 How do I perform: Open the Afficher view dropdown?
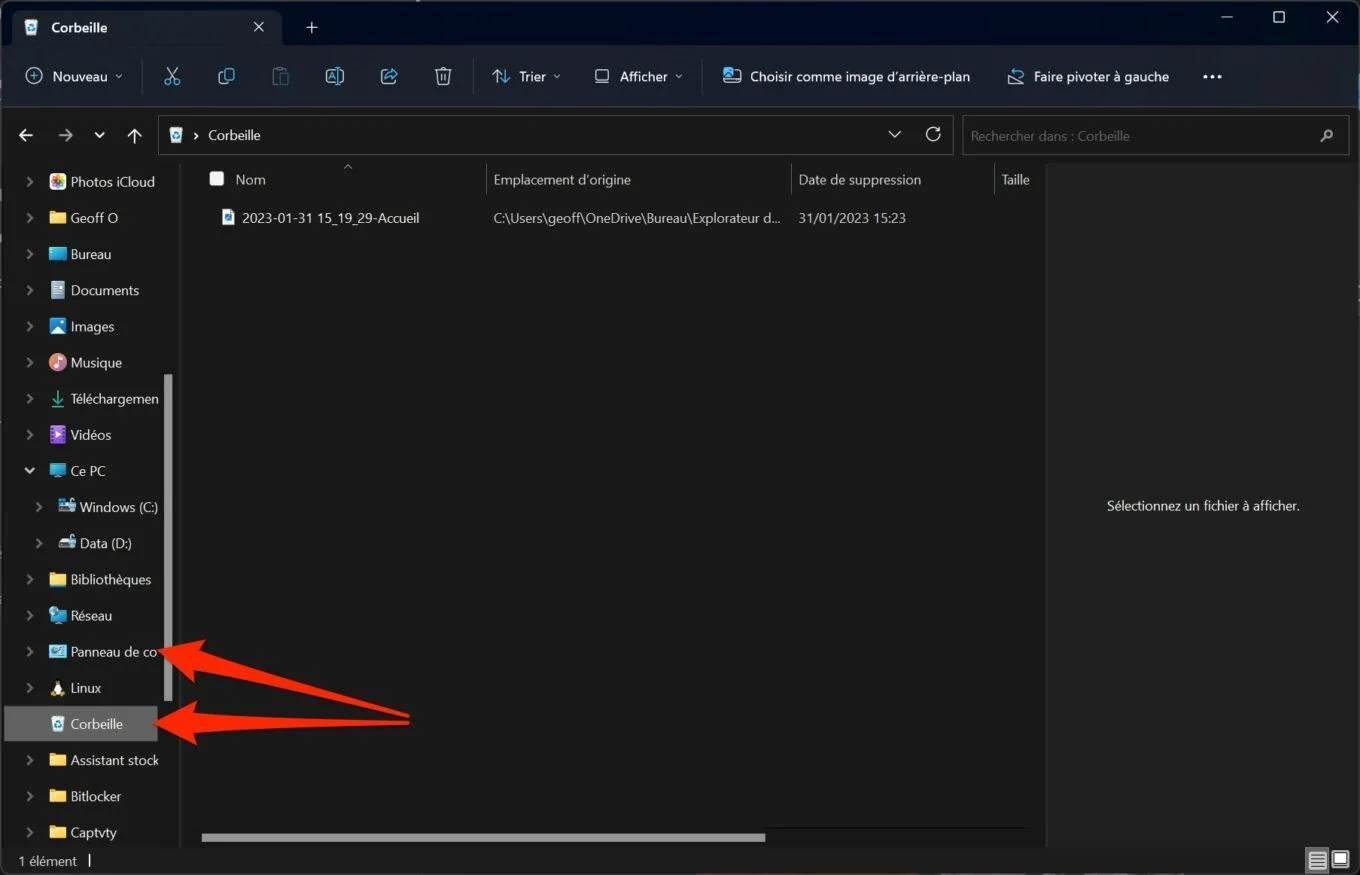pos(638,76)
